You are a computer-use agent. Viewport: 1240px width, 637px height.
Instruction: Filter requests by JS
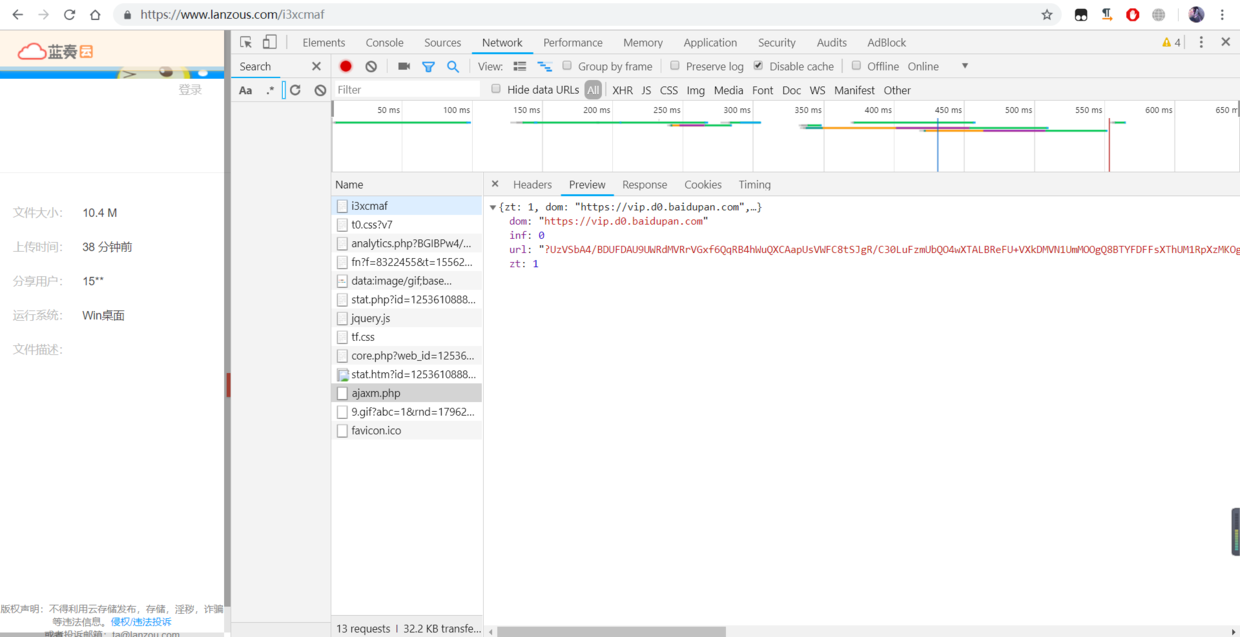click(x=646, y=90)
